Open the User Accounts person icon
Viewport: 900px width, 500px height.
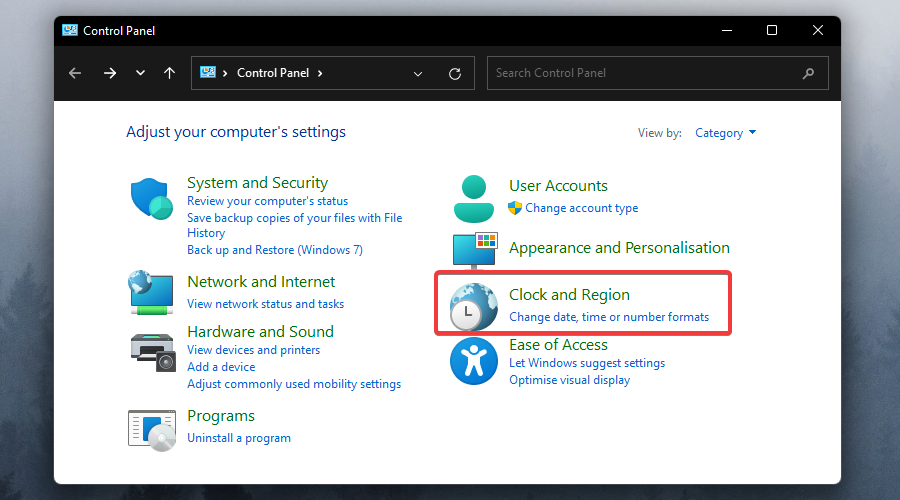tap(474, 199)
